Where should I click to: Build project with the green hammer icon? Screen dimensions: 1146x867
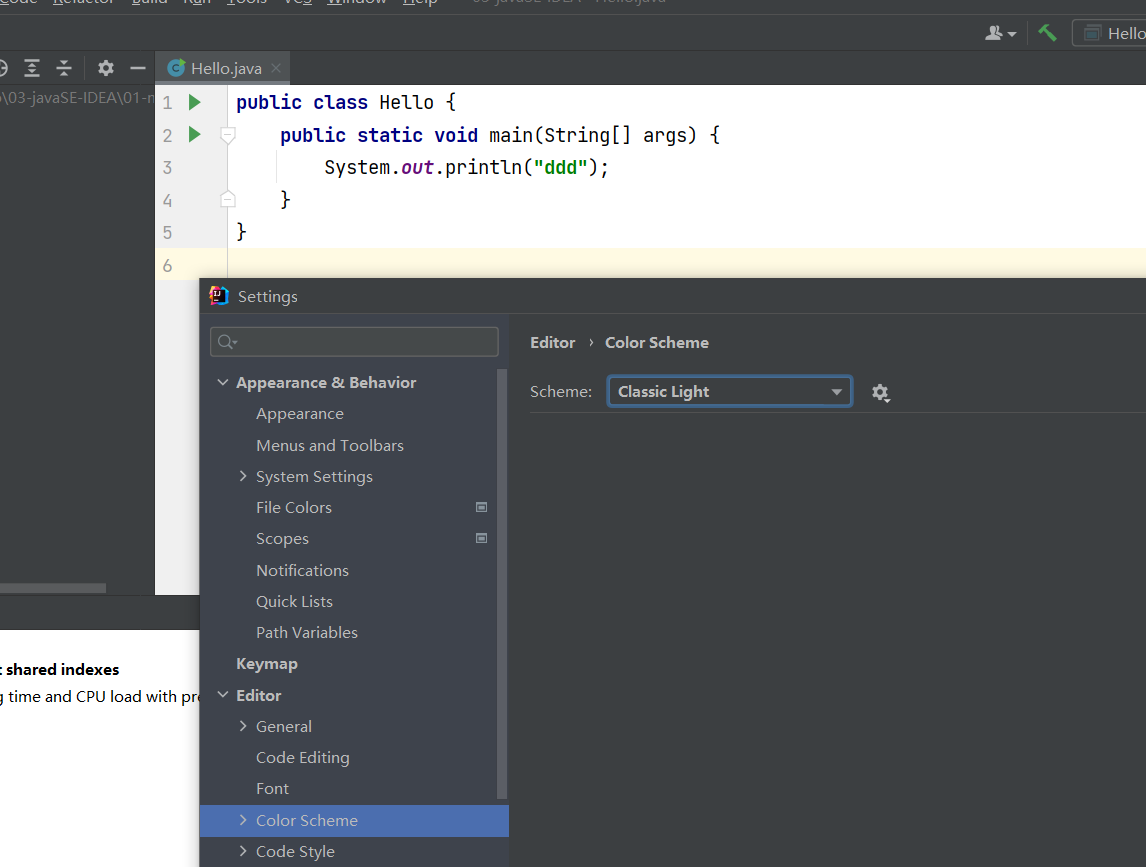click(x=1047, y=33)
